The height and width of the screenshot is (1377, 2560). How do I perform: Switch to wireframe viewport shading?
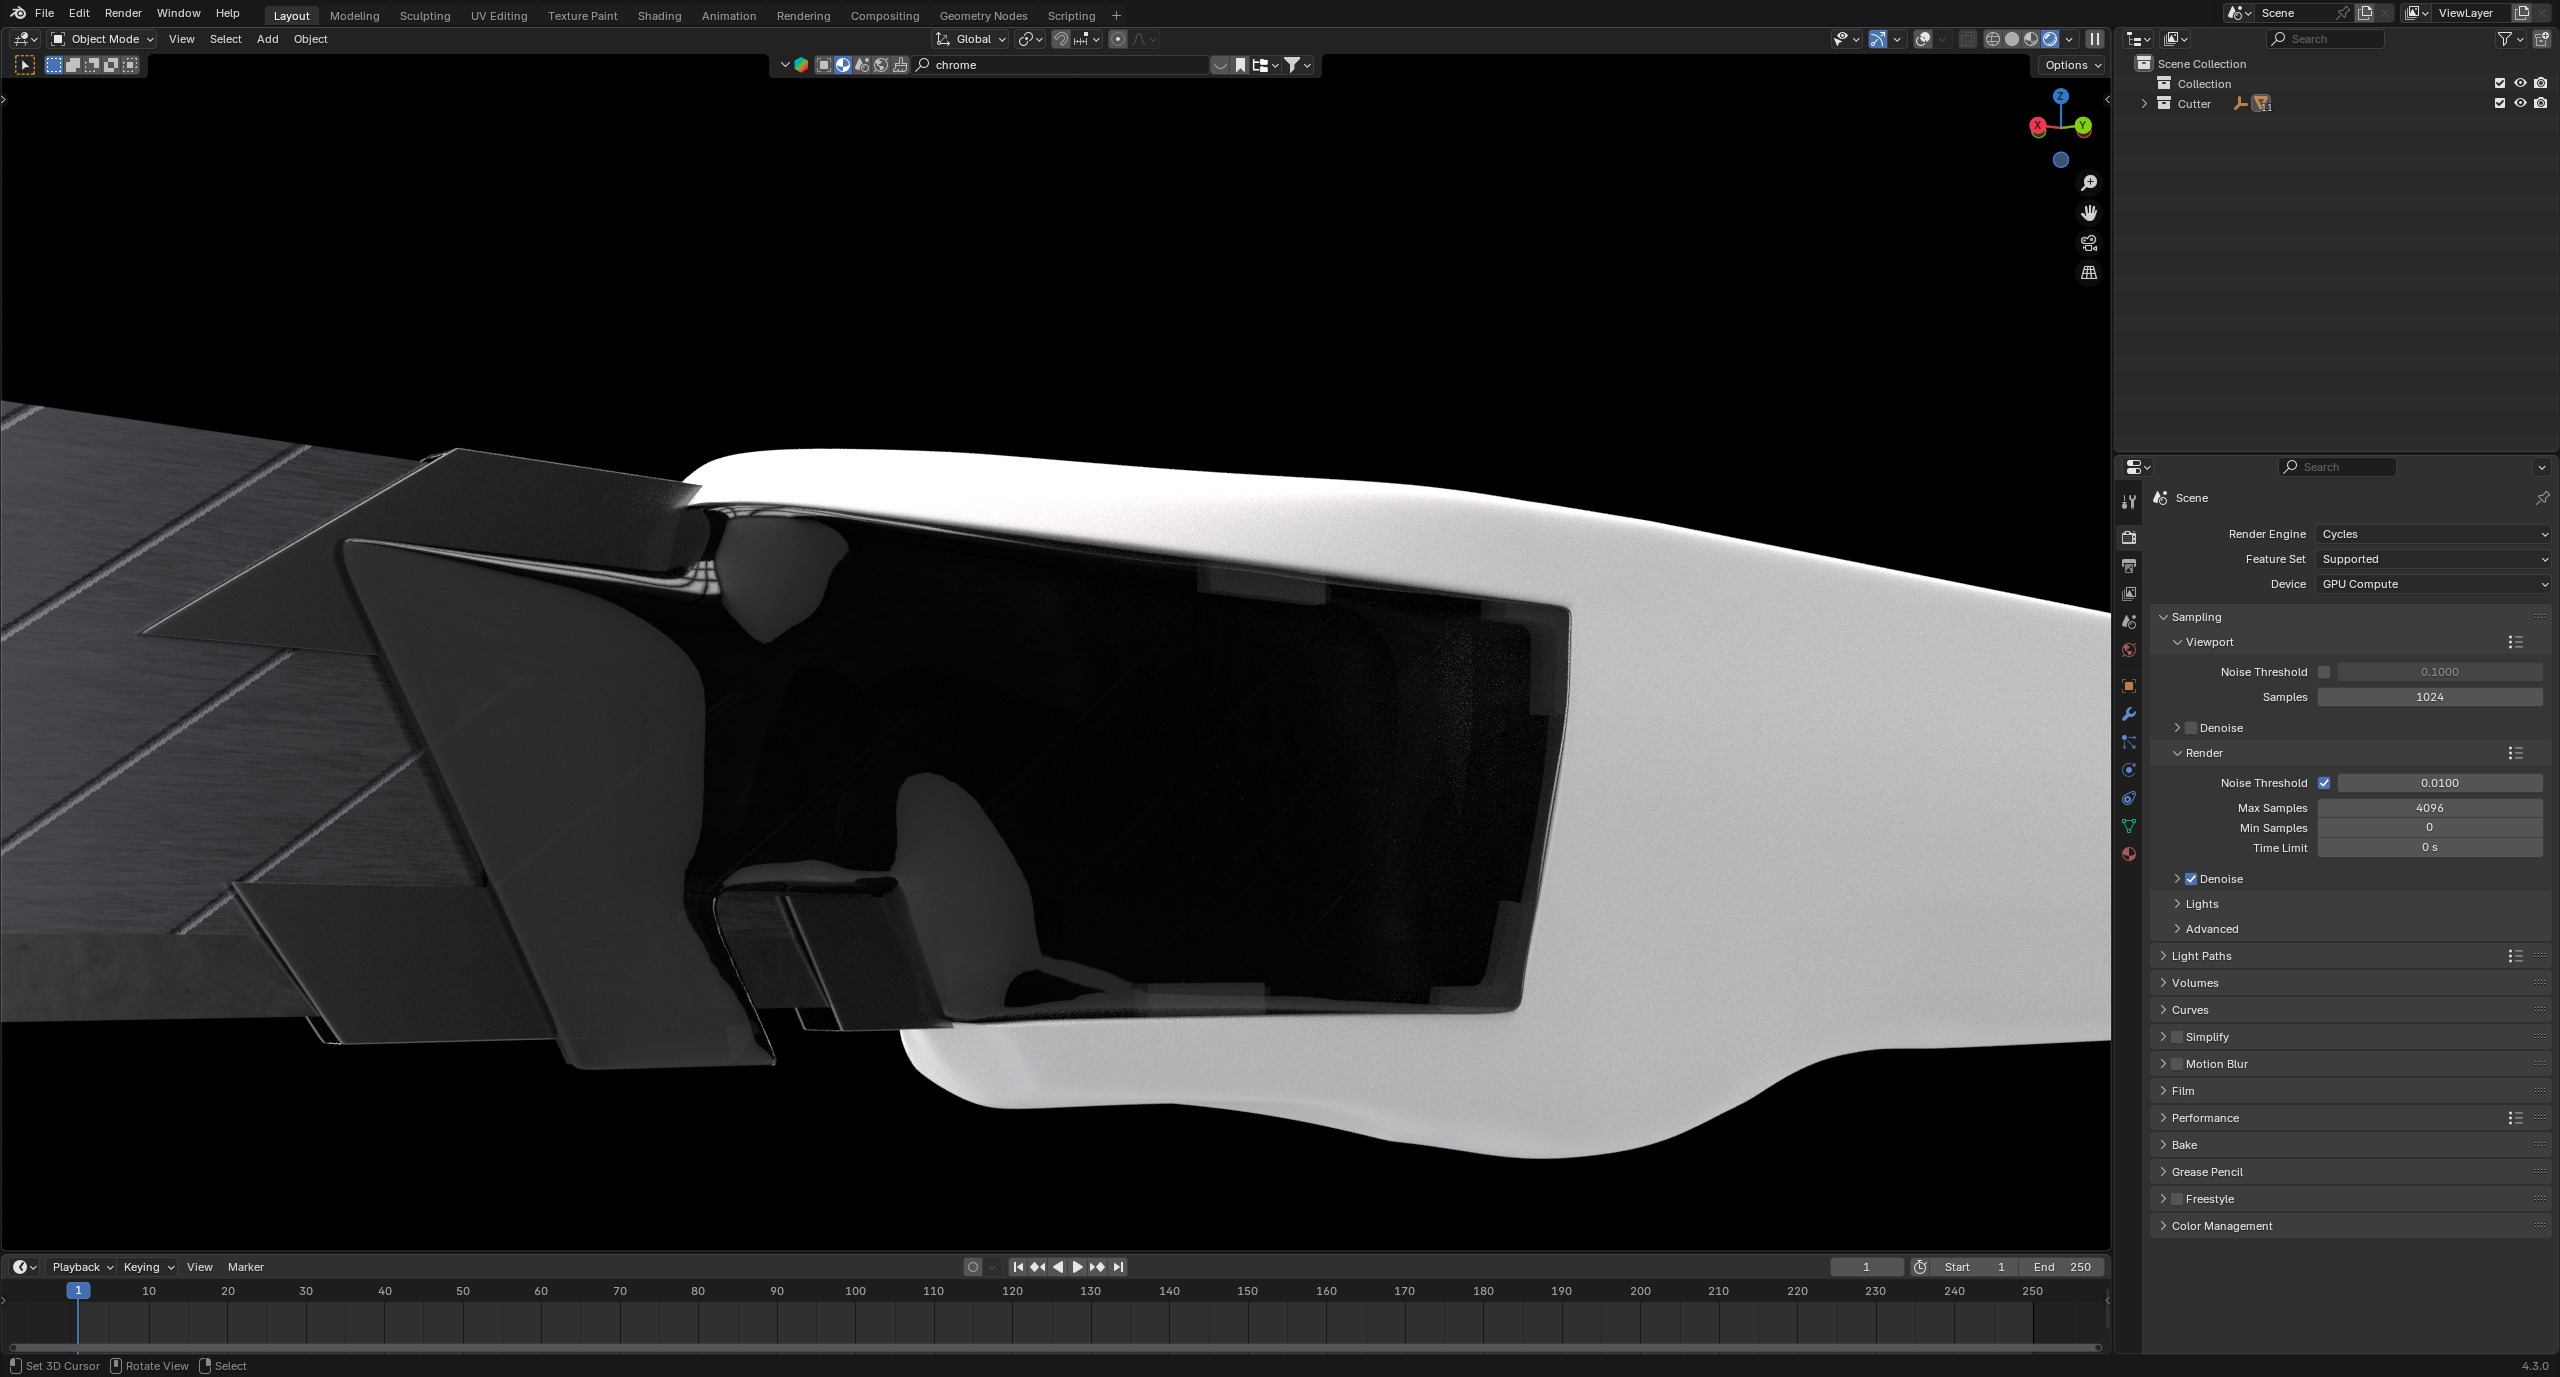tap(1992, 39)
